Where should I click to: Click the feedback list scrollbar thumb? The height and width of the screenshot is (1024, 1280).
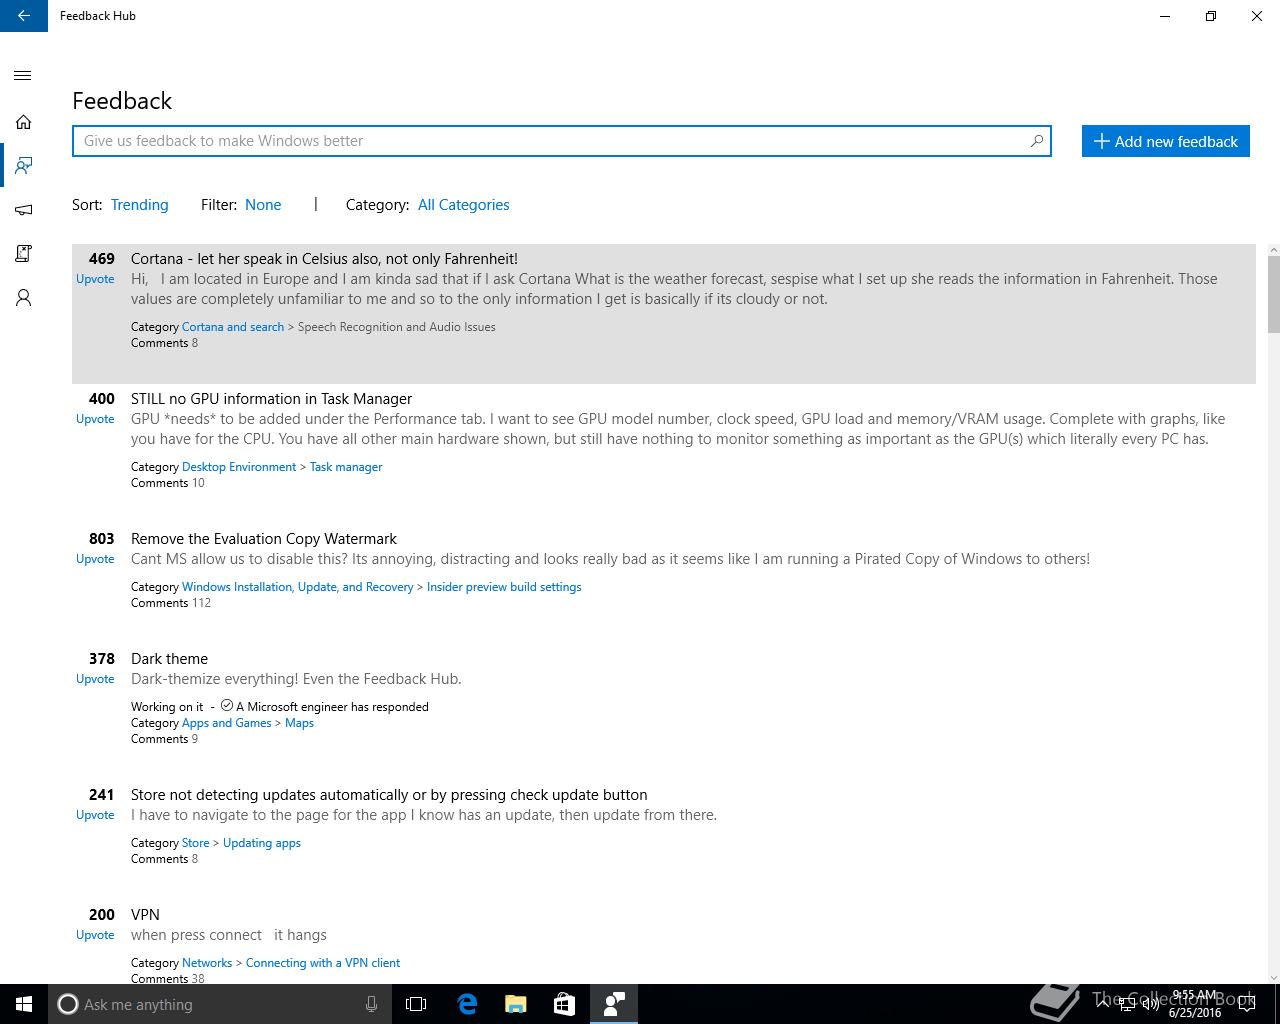coord(1274,294)
